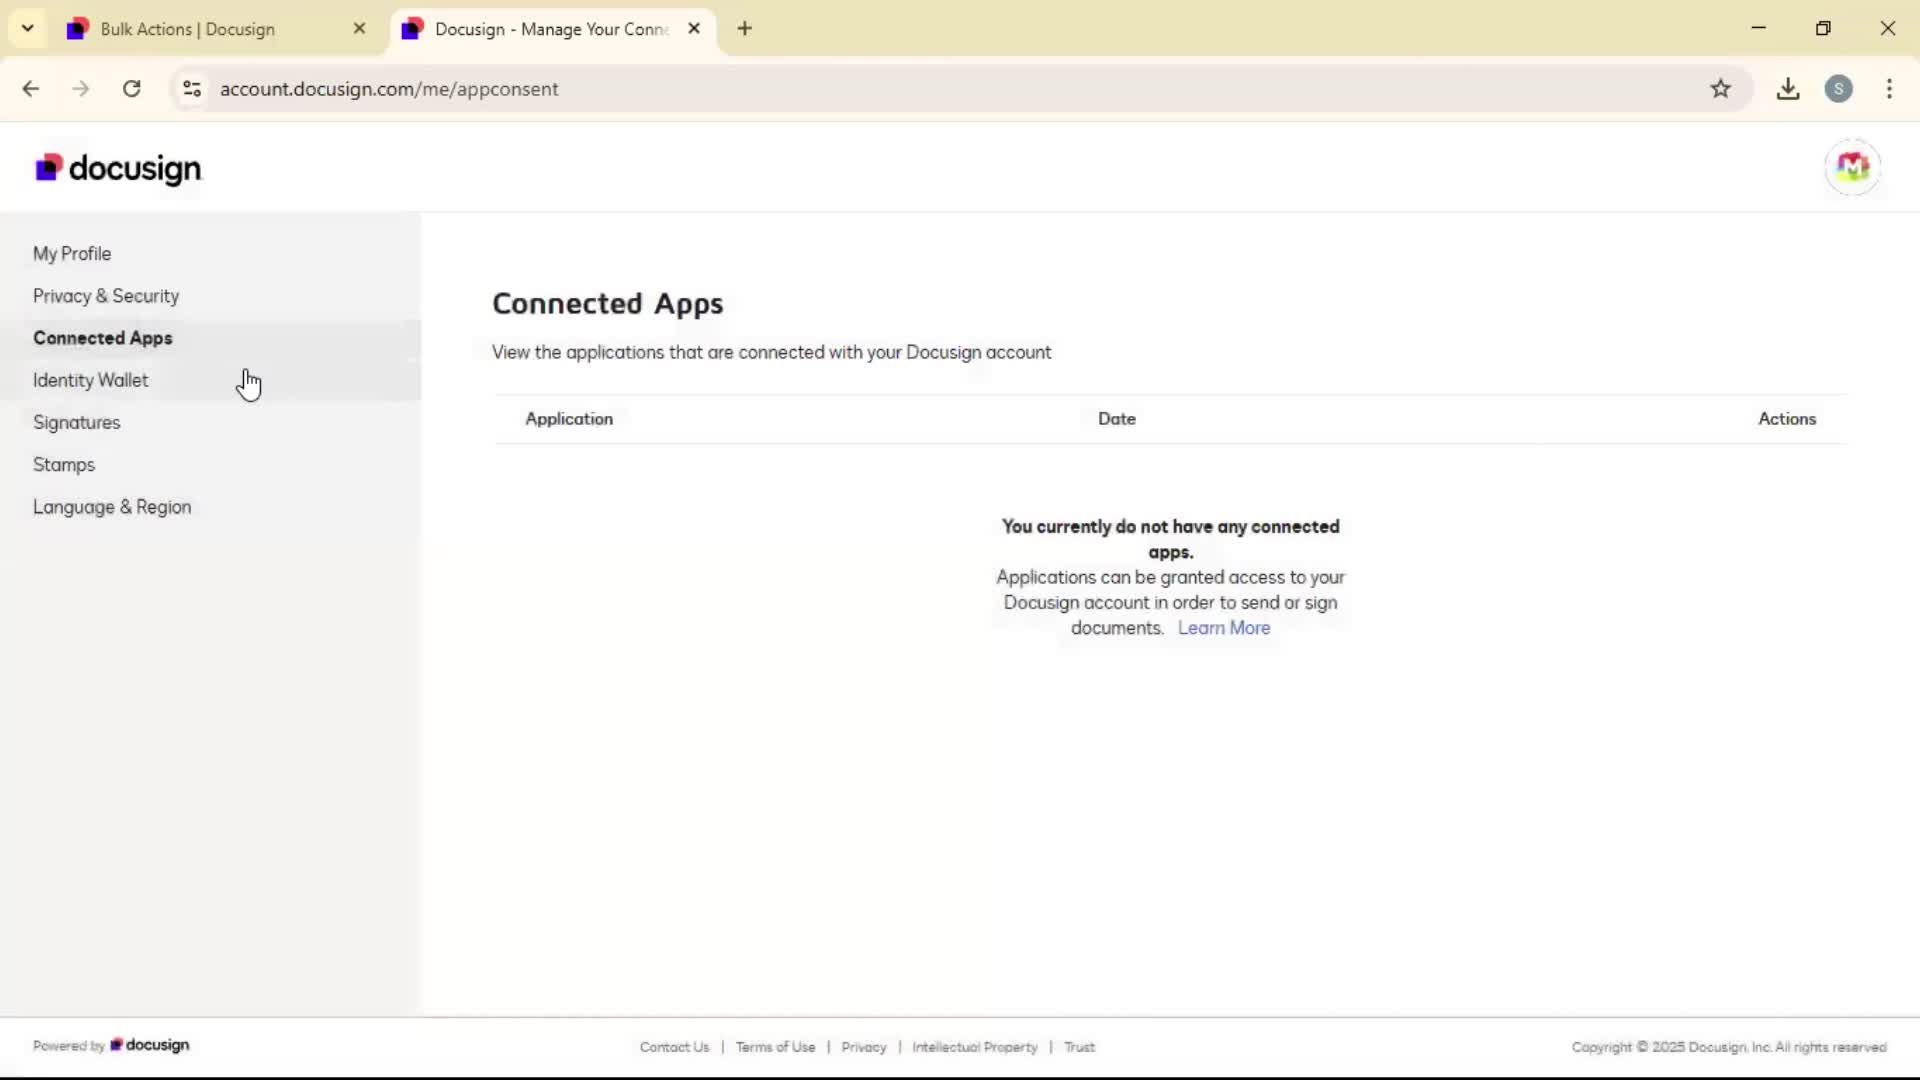The height and width of the screenshot is (1080, 1920).
Task: Click the Docusign logo in header
Action: (118, 168)
